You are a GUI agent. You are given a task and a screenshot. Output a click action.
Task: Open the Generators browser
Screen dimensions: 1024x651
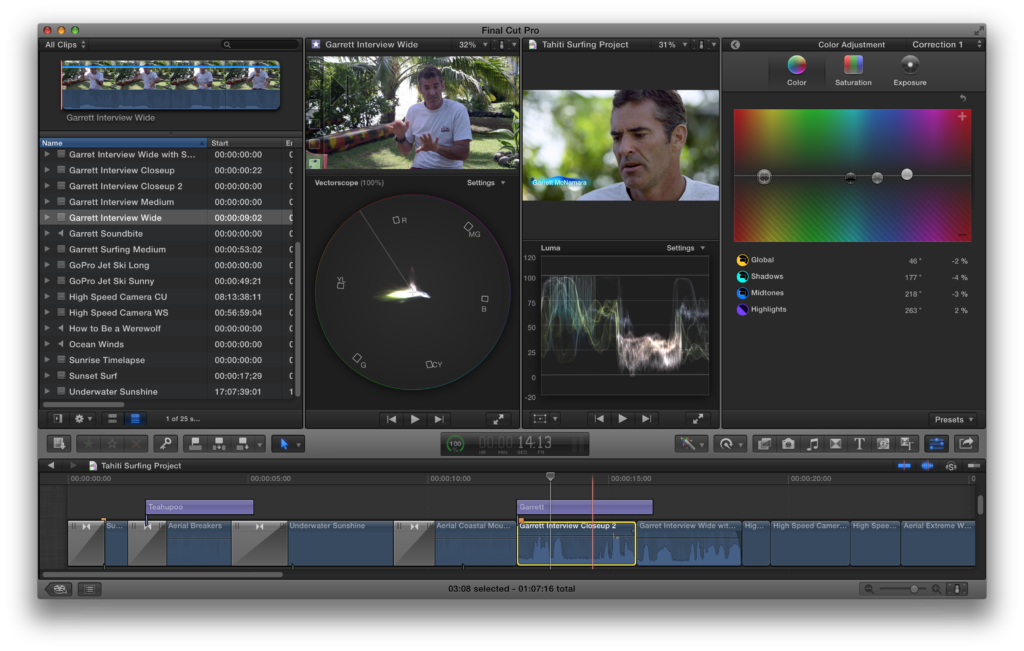tap(883, 445)
